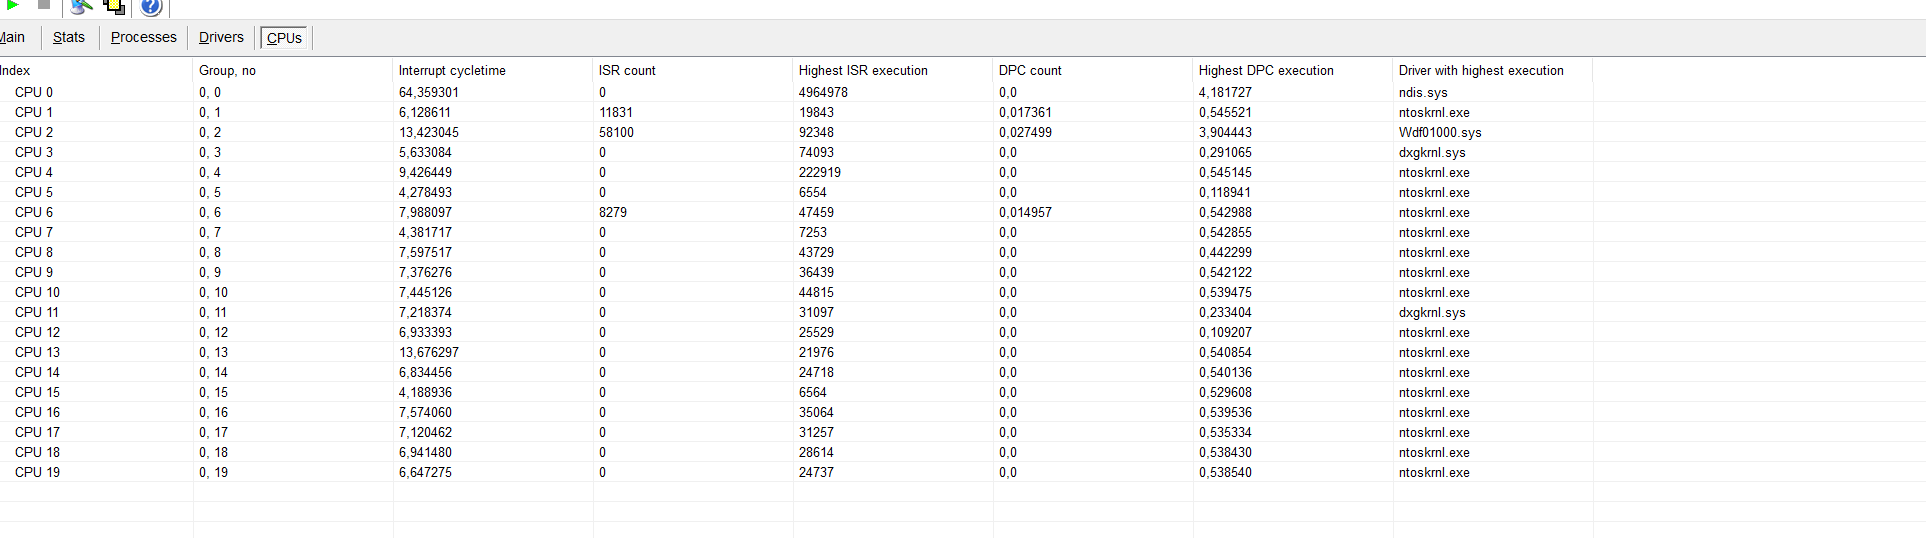1926x538 pixels.
Task: Select the CPU 4 row
Action: click(x=796, y=172)
